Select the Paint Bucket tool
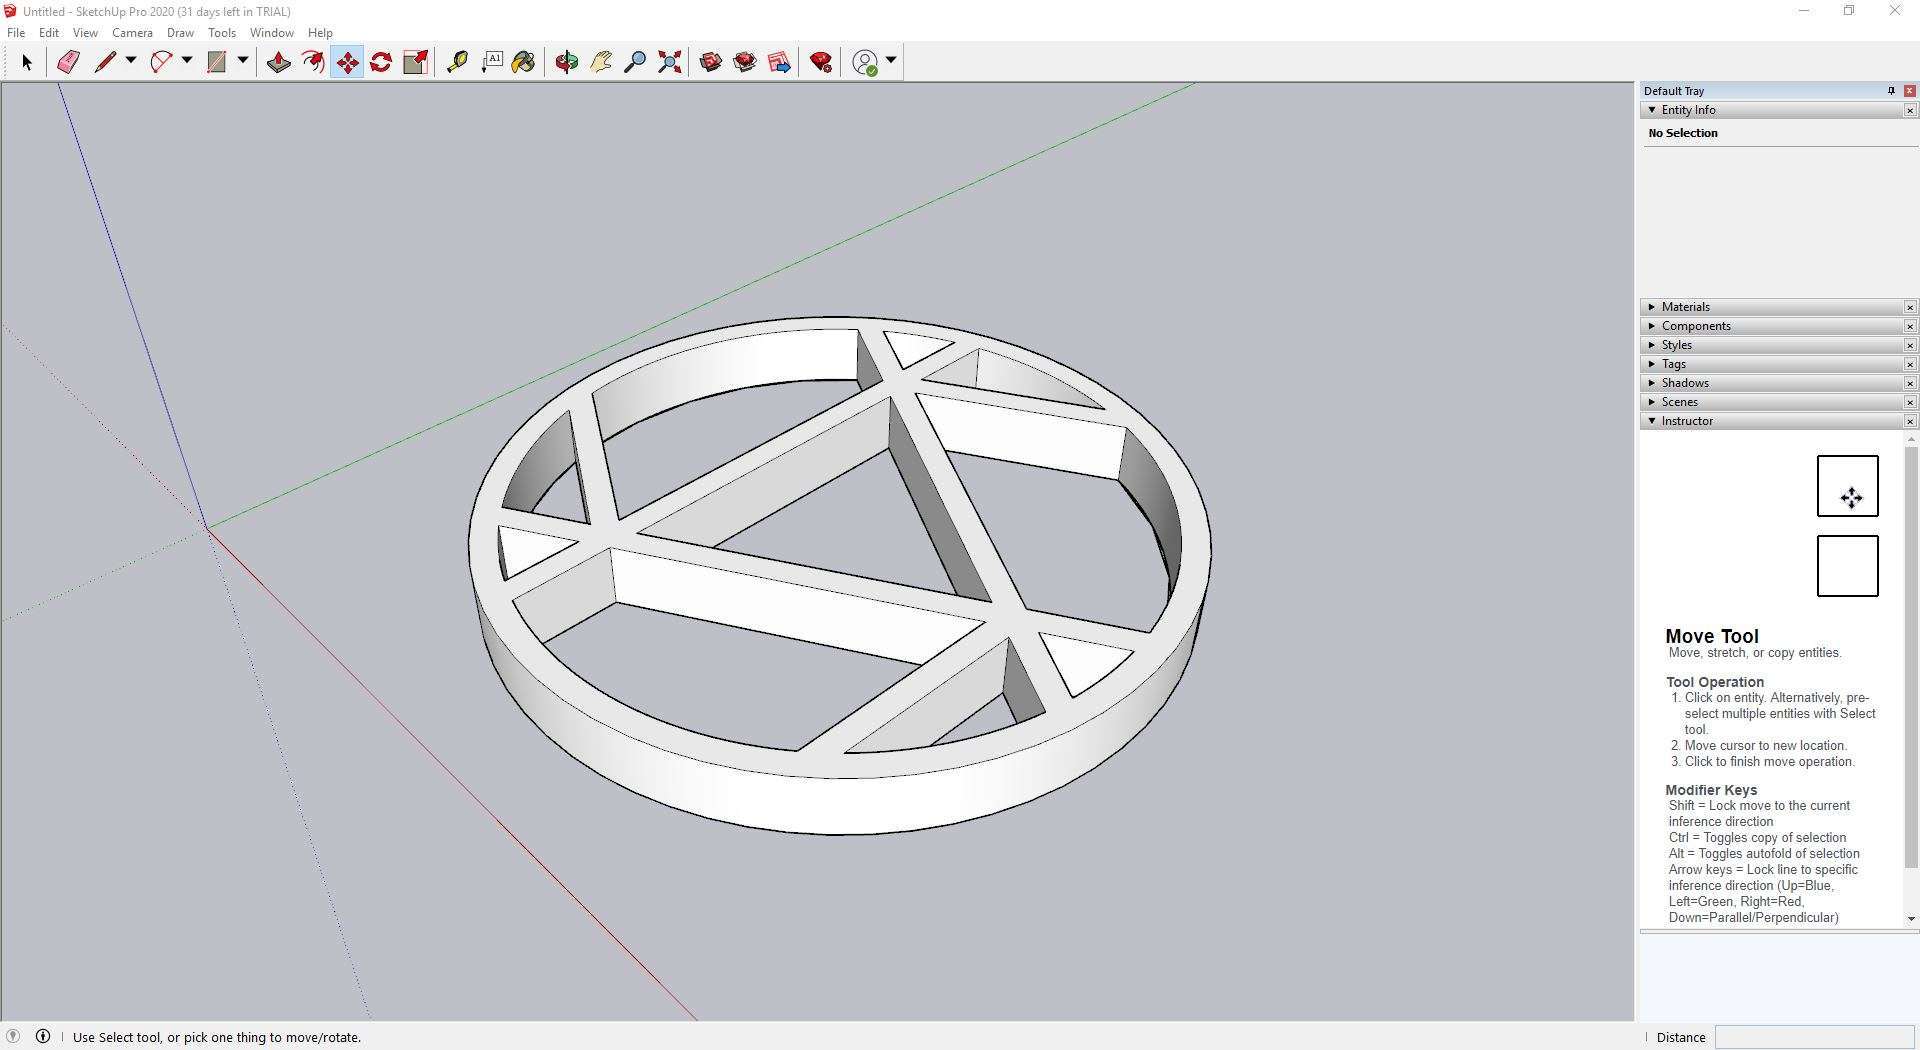Image resolution: width=1920 pixels, height=1050 pixels. (523, 62)
